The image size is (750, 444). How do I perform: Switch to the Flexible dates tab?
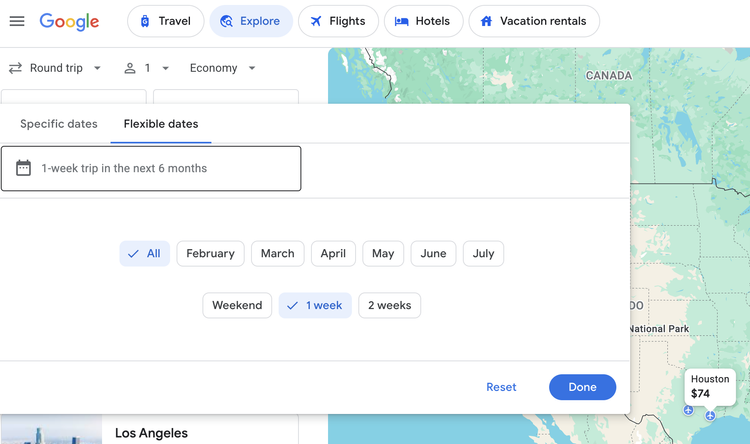click(161, 124)
